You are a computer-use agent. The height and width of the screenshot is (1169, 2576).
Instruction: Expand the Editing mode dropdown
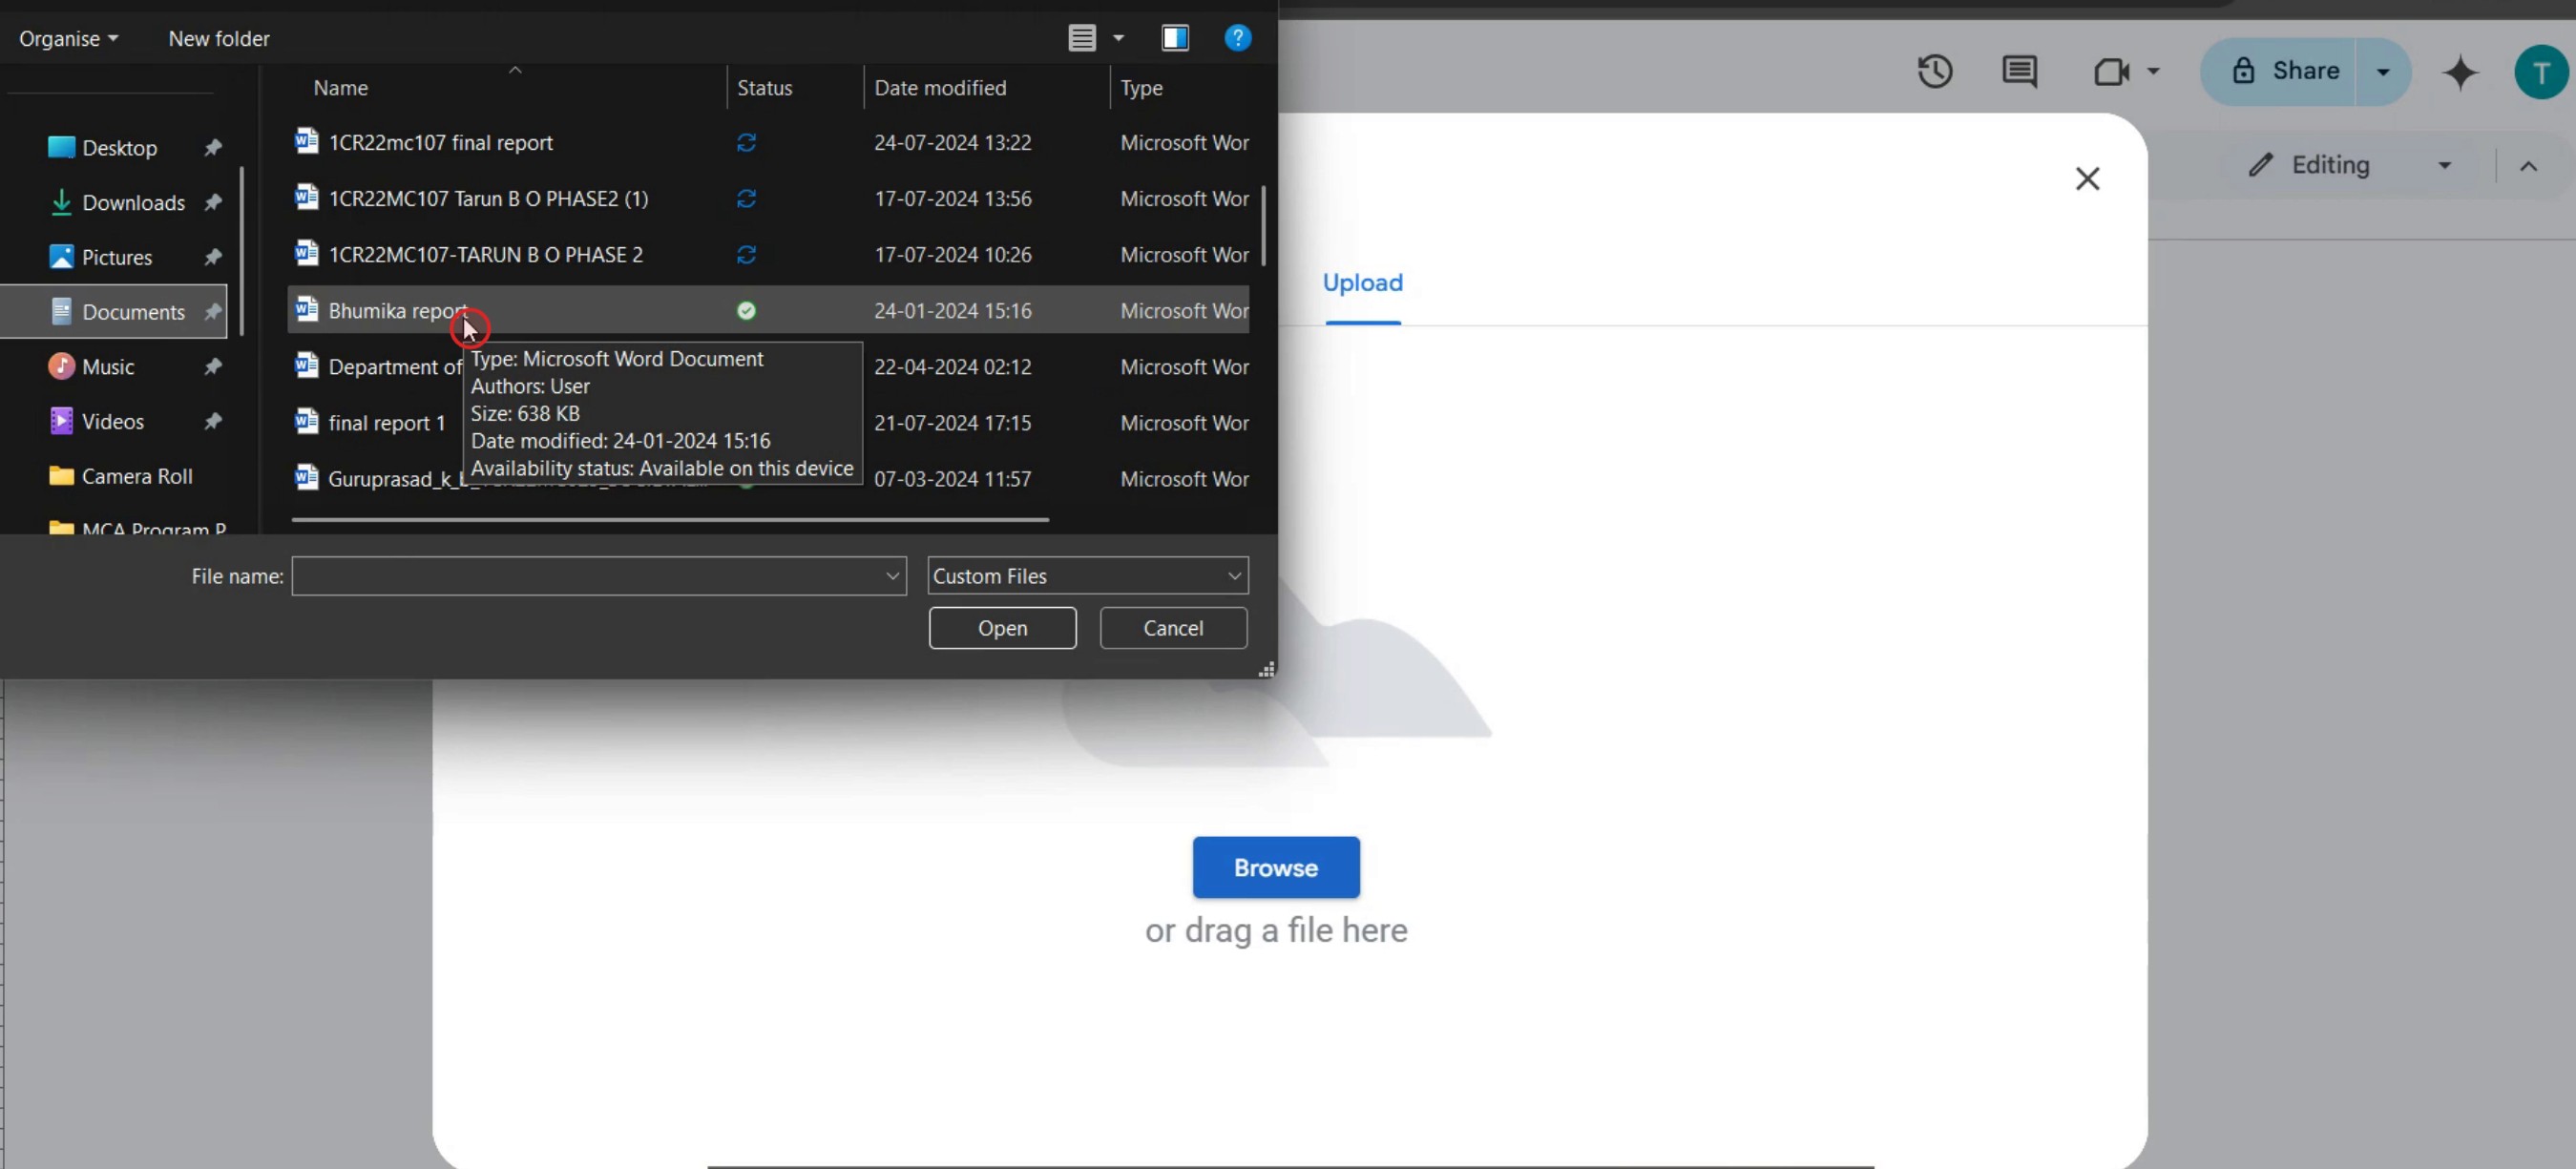coord(2443,165)
